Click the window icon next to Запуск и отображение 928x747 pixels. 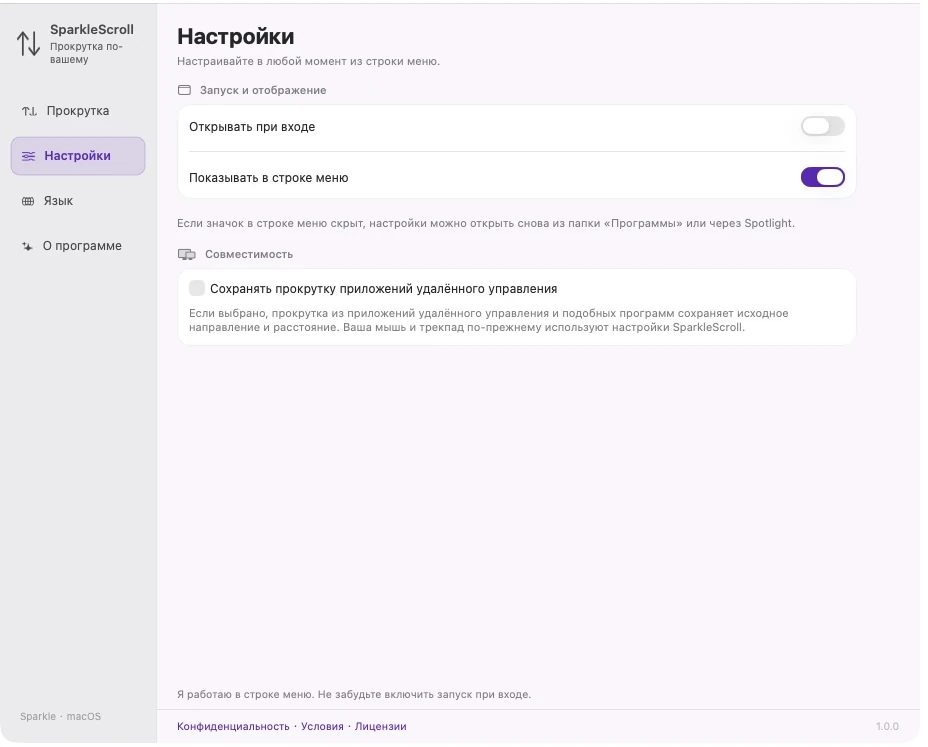coord(185,91)
